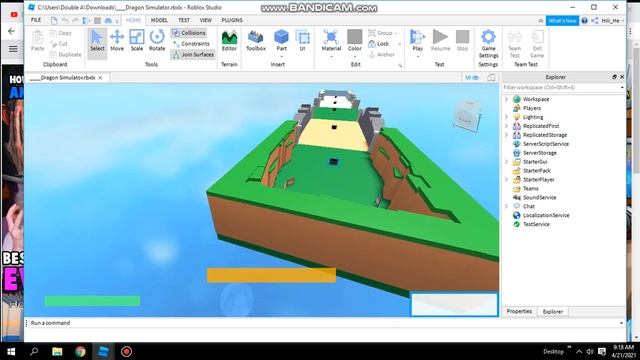Switch to the MODEL ribbon tab
The image size is (640, 360).
pos(159,20)
